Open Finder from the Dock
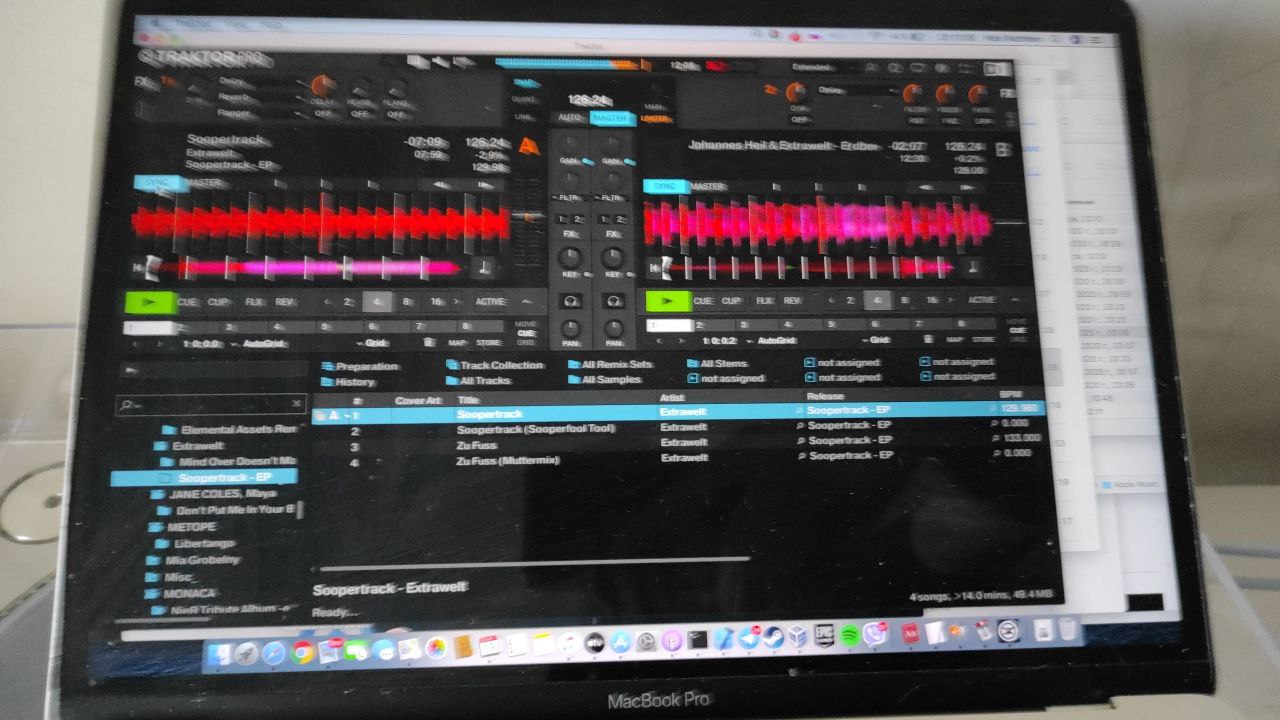The width and height of the screenshot is (1280, 720). click(217, 654)
